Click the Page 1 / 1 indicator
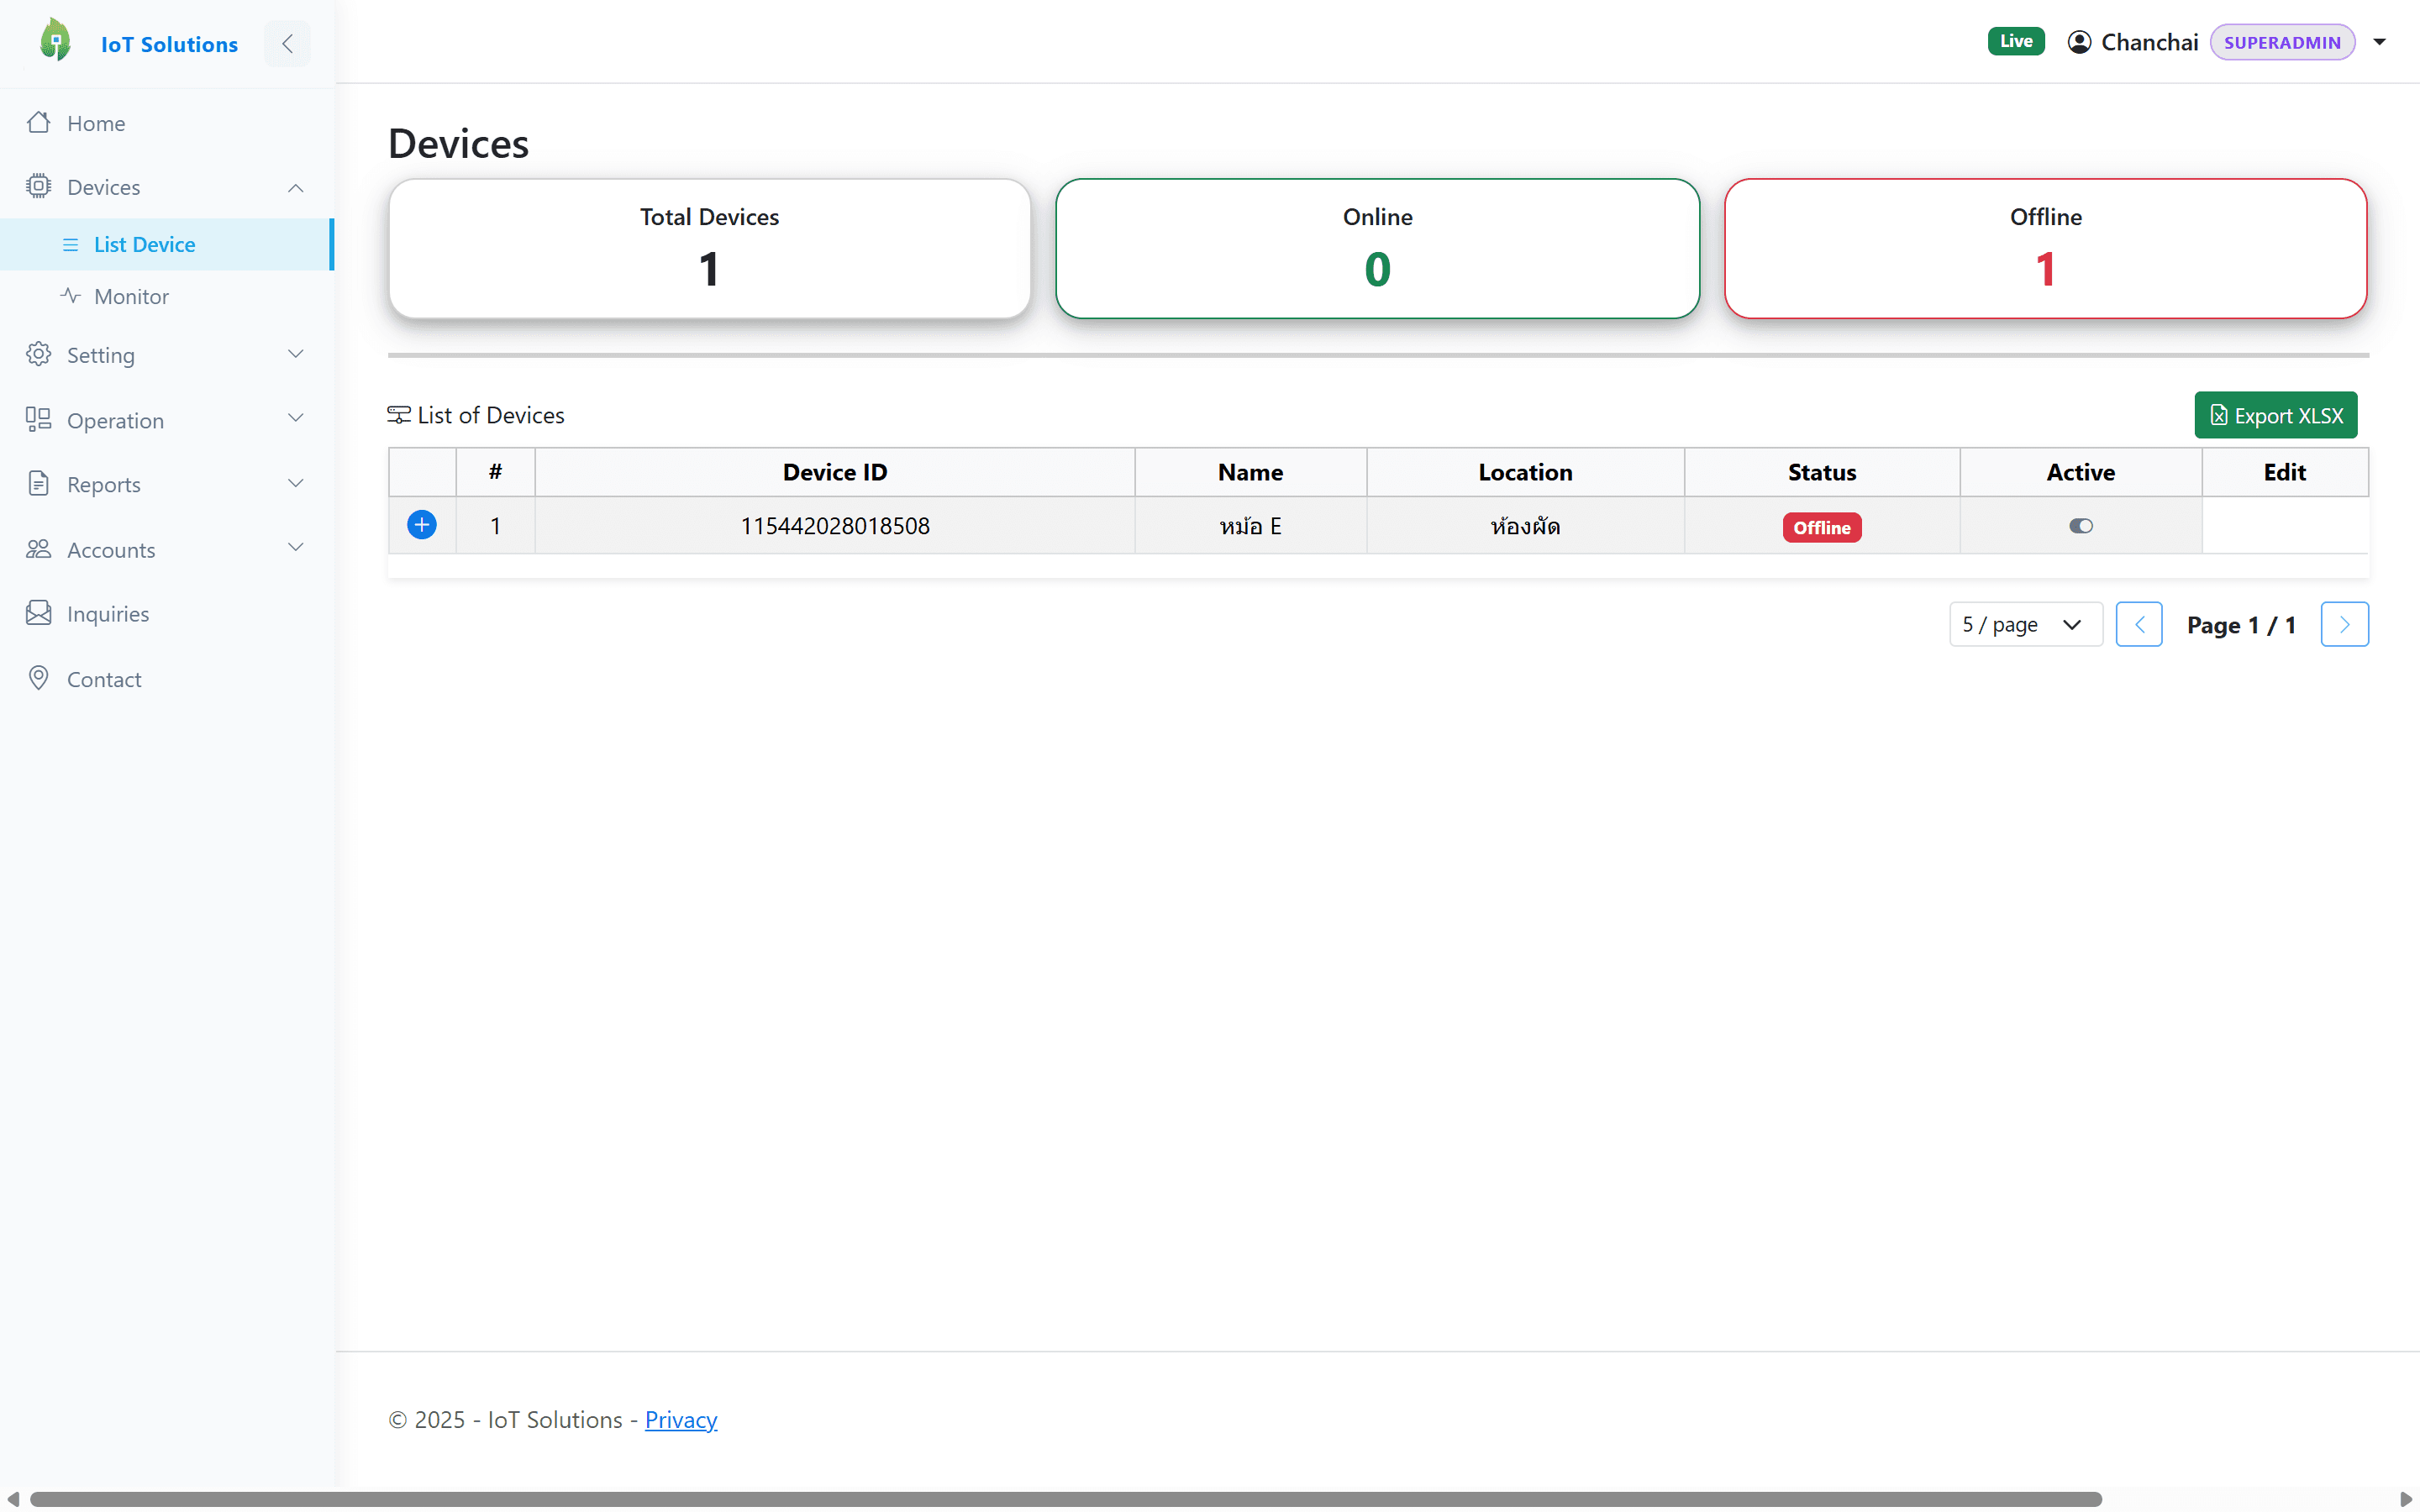The image size is (2420, 1512). [x=2241, y=625]
